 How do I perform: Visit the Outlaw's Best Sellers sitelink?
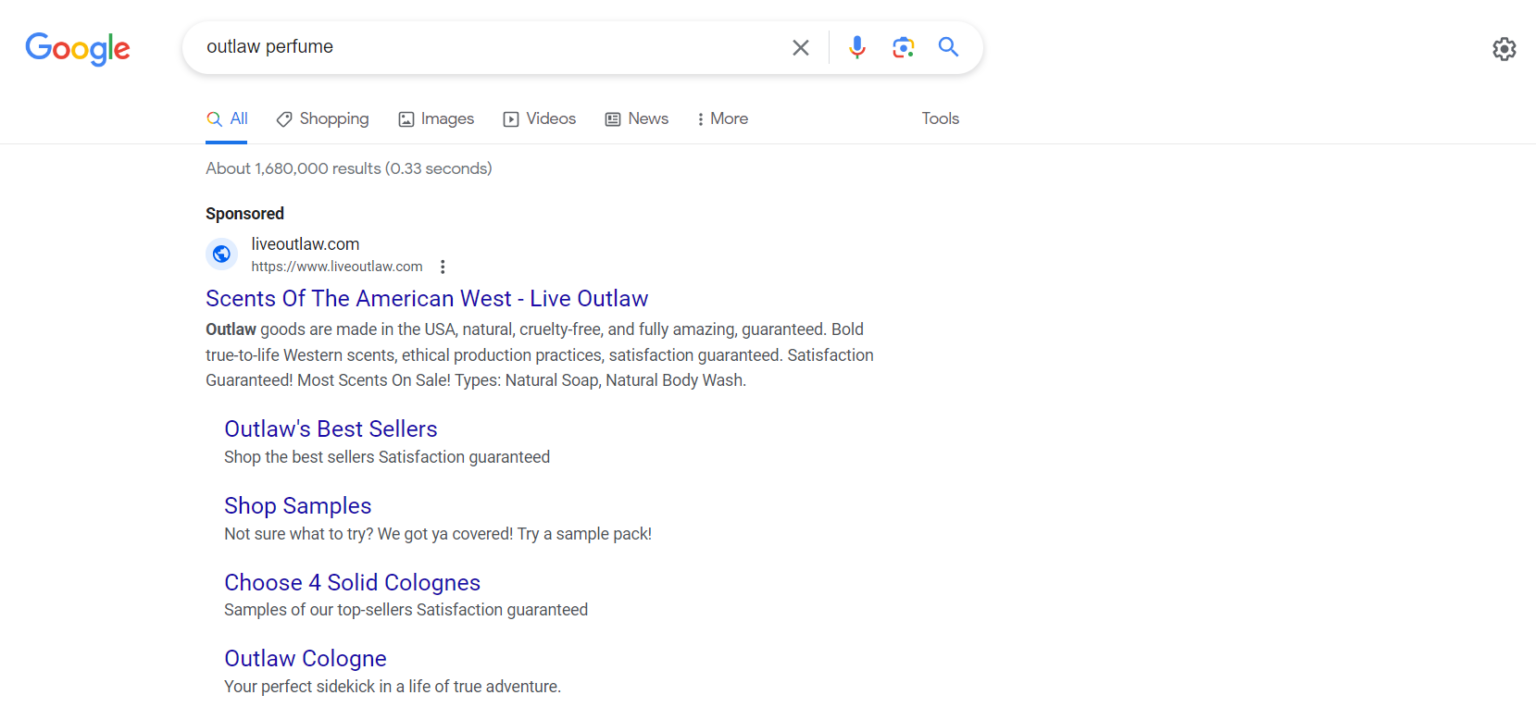pos(330,428)
